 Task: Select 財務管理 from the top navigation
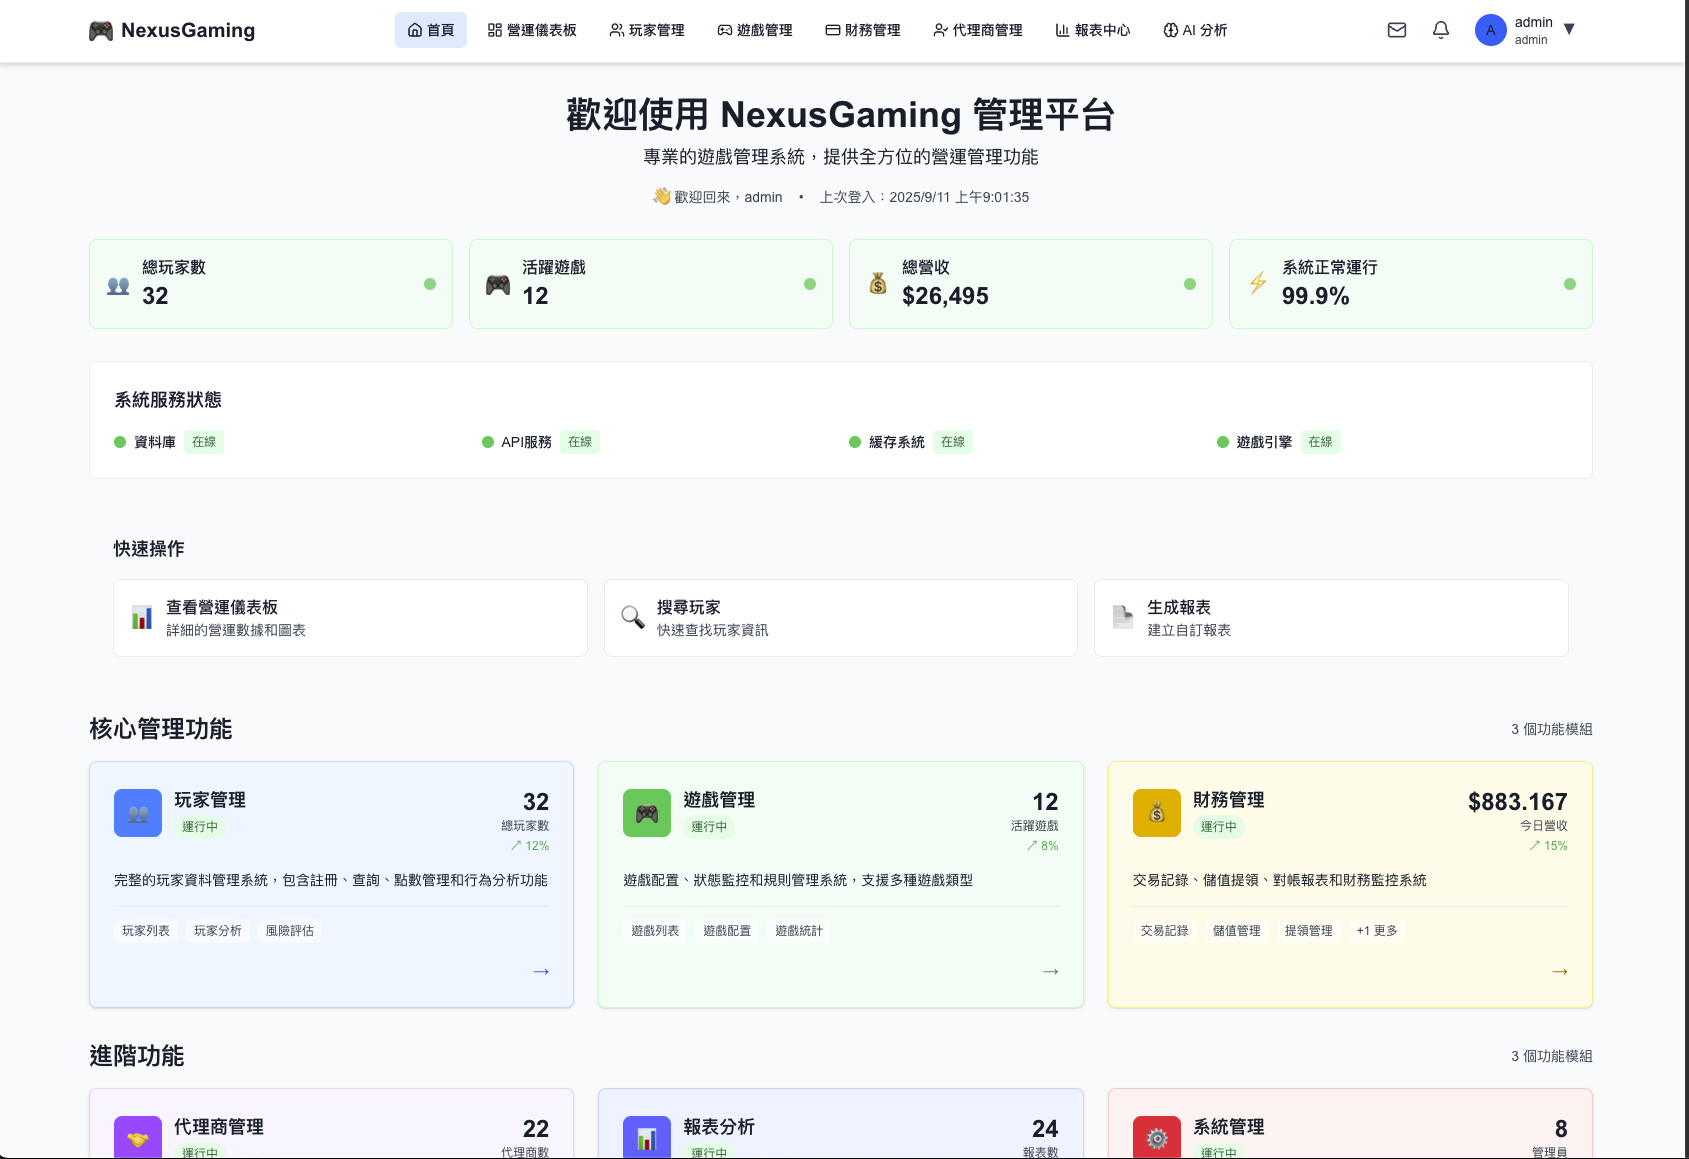pos(862,30)
